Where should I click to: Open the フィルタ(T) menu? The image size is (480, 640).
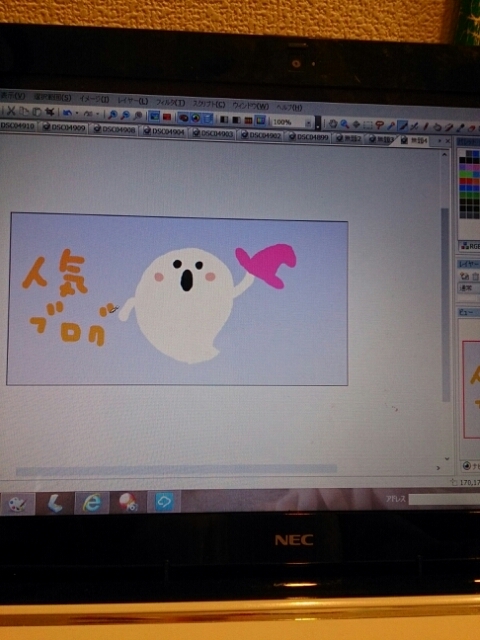point(171,102)
